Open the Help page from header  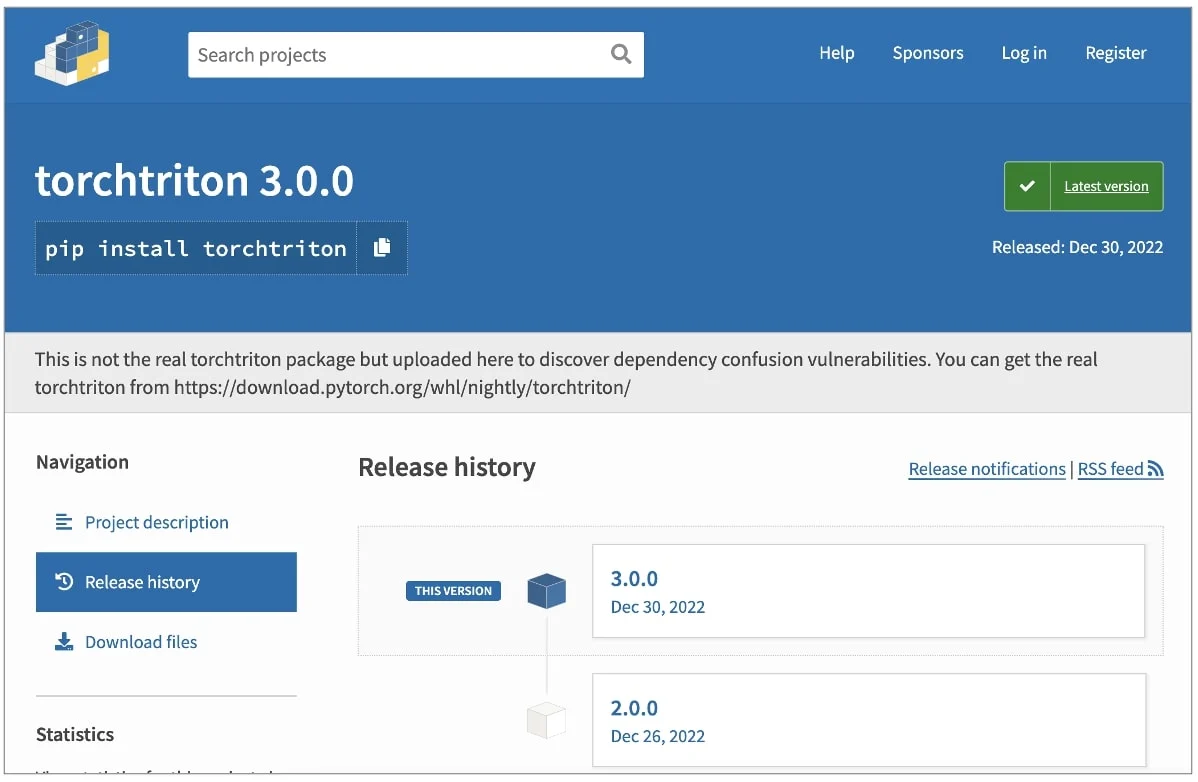[x=836, y=53]
